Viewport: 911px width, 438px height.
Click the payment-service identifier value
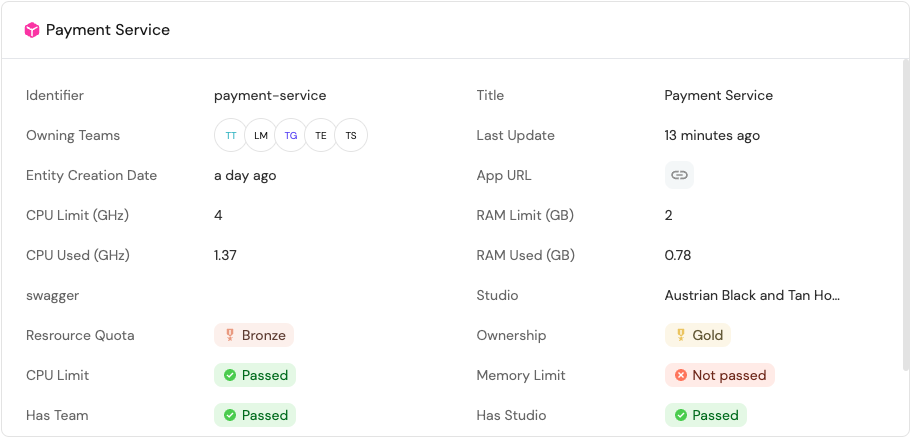point(270,95)
